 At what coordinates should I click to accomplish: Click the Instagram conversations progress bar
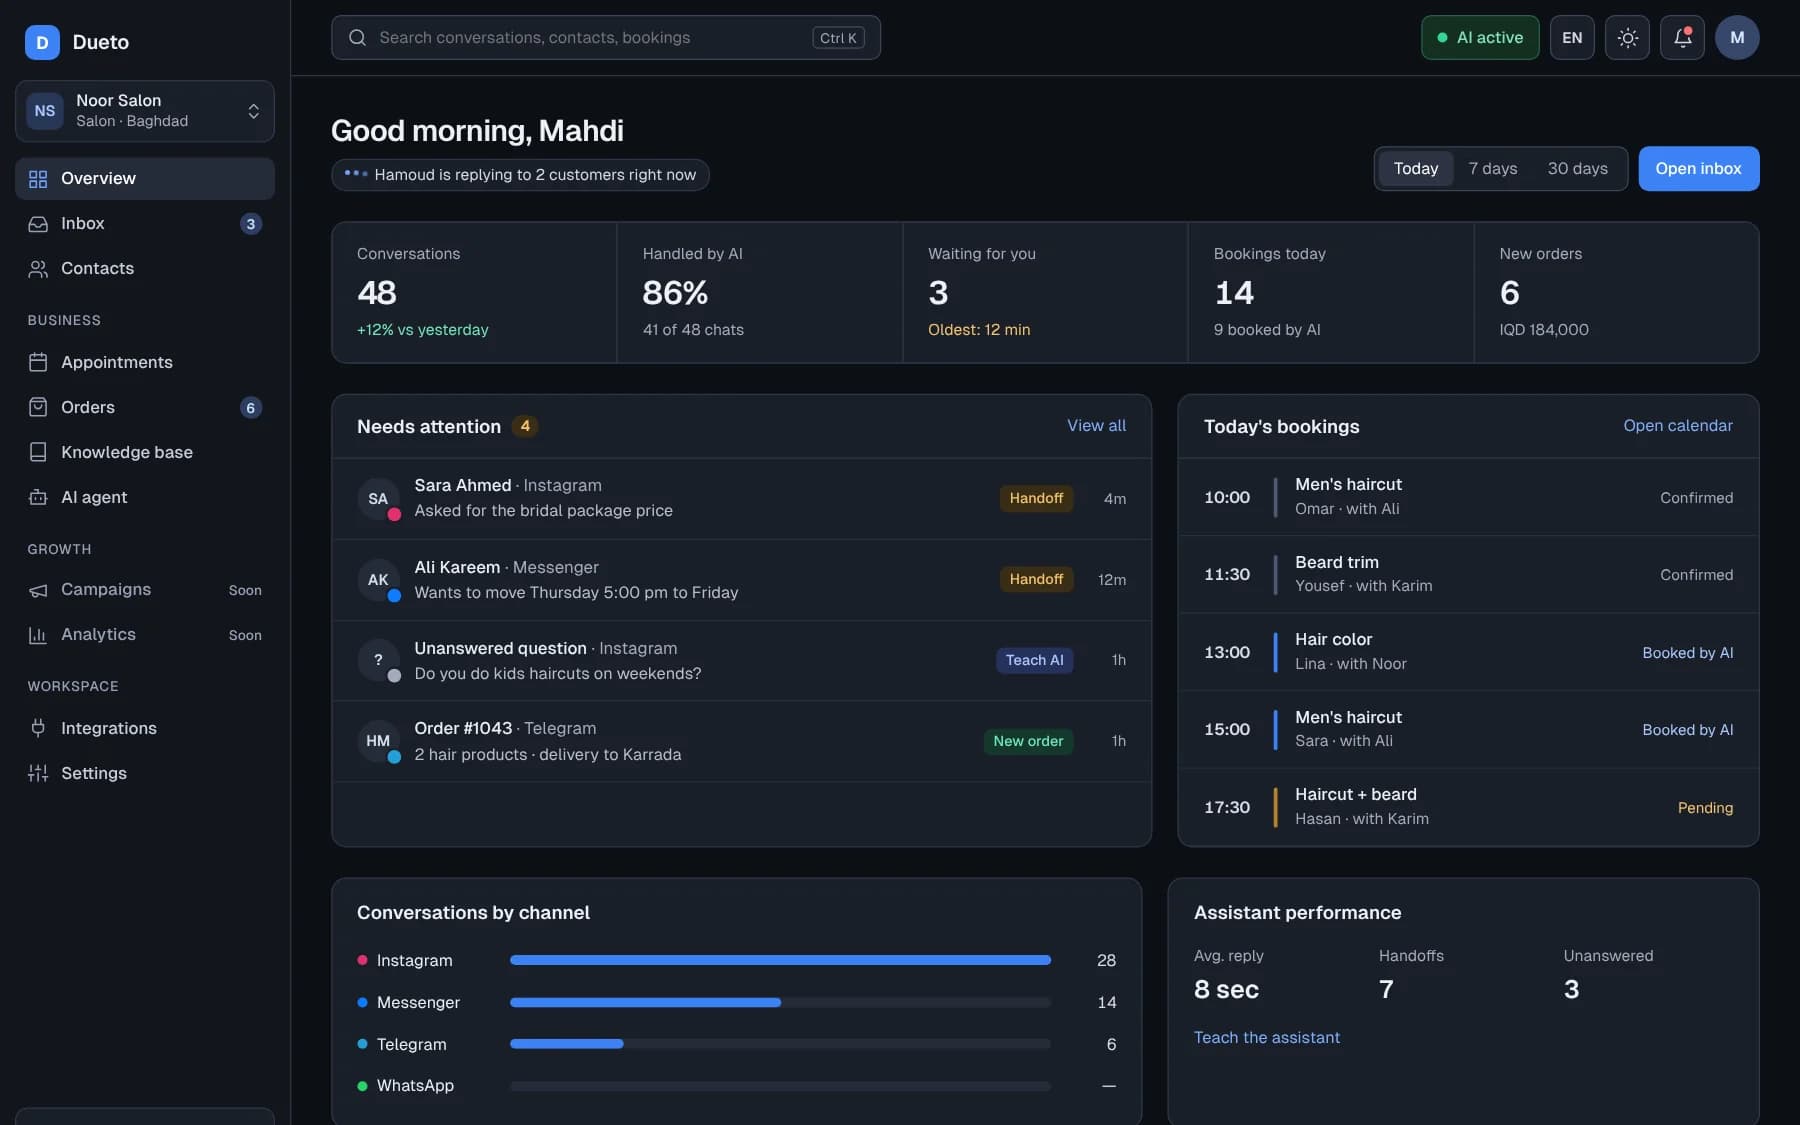(x=780, y=960)
